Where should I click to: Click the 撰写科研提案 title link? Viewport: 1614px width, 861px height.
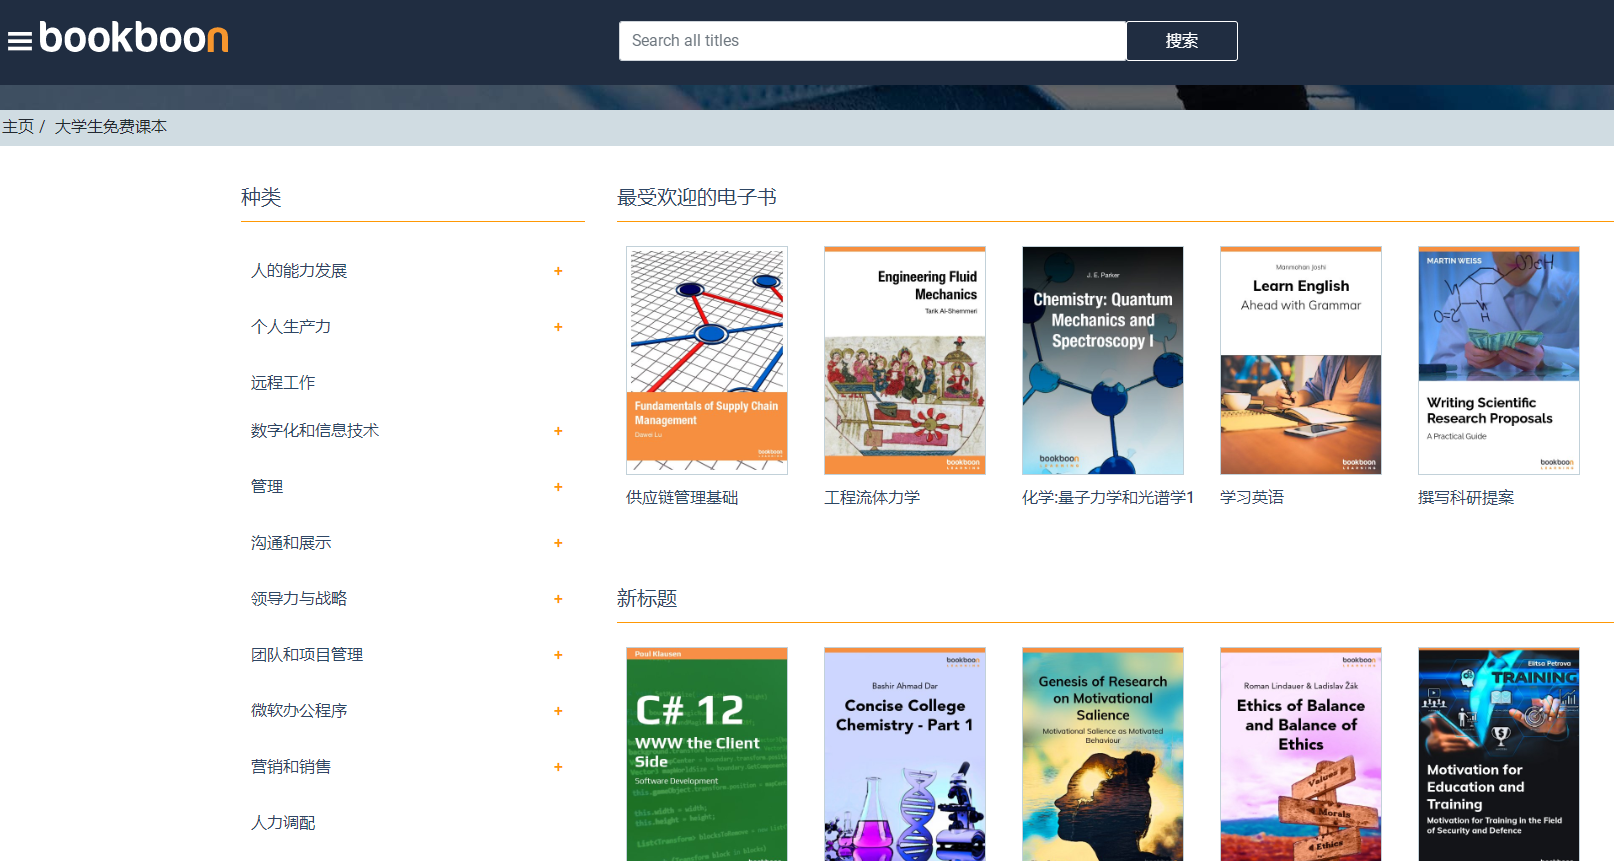click(x=1466, y=498)
